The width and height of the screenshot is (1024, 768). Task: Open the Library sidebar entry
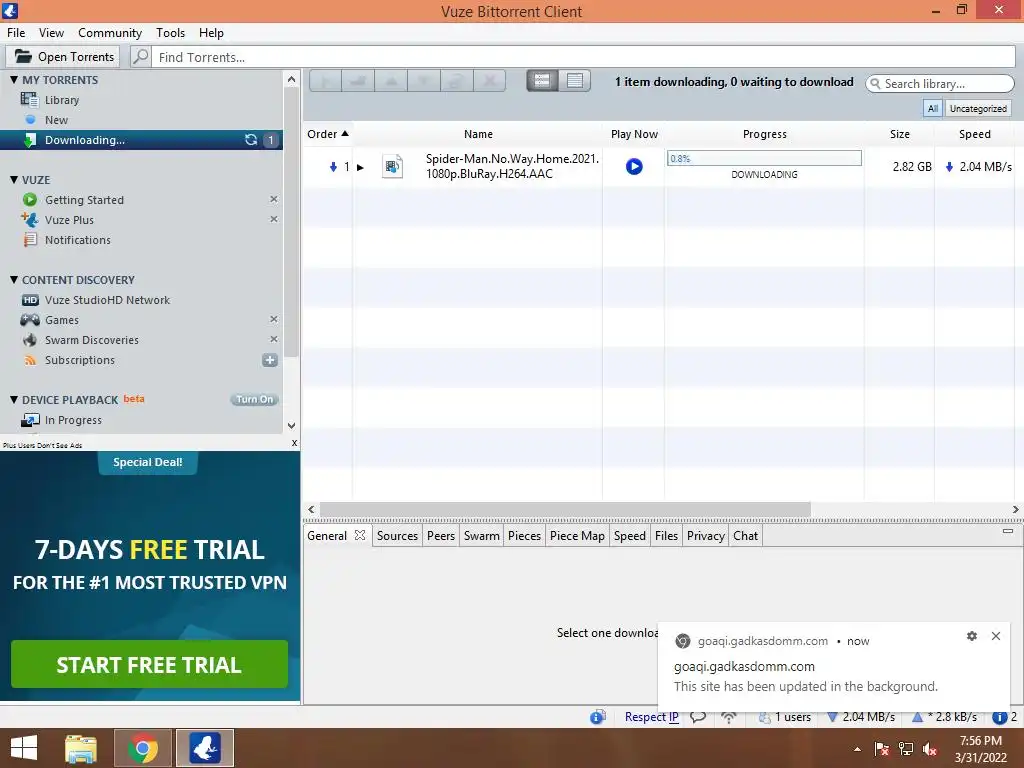click(61, 100)
